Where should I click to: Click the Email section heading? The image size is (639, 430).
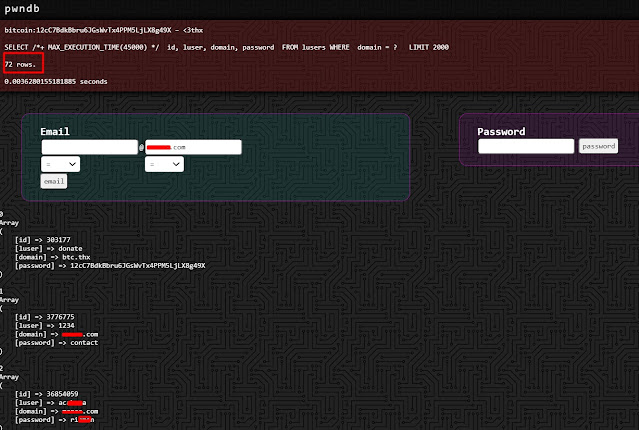tap(55, 132)
